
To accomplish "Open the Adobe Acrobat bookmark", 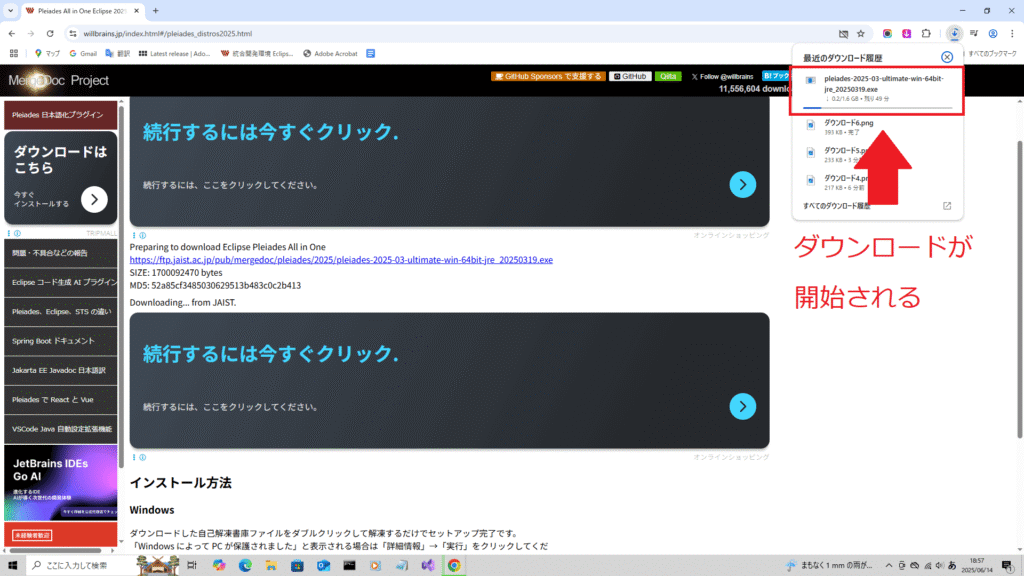I will (330, 54).
